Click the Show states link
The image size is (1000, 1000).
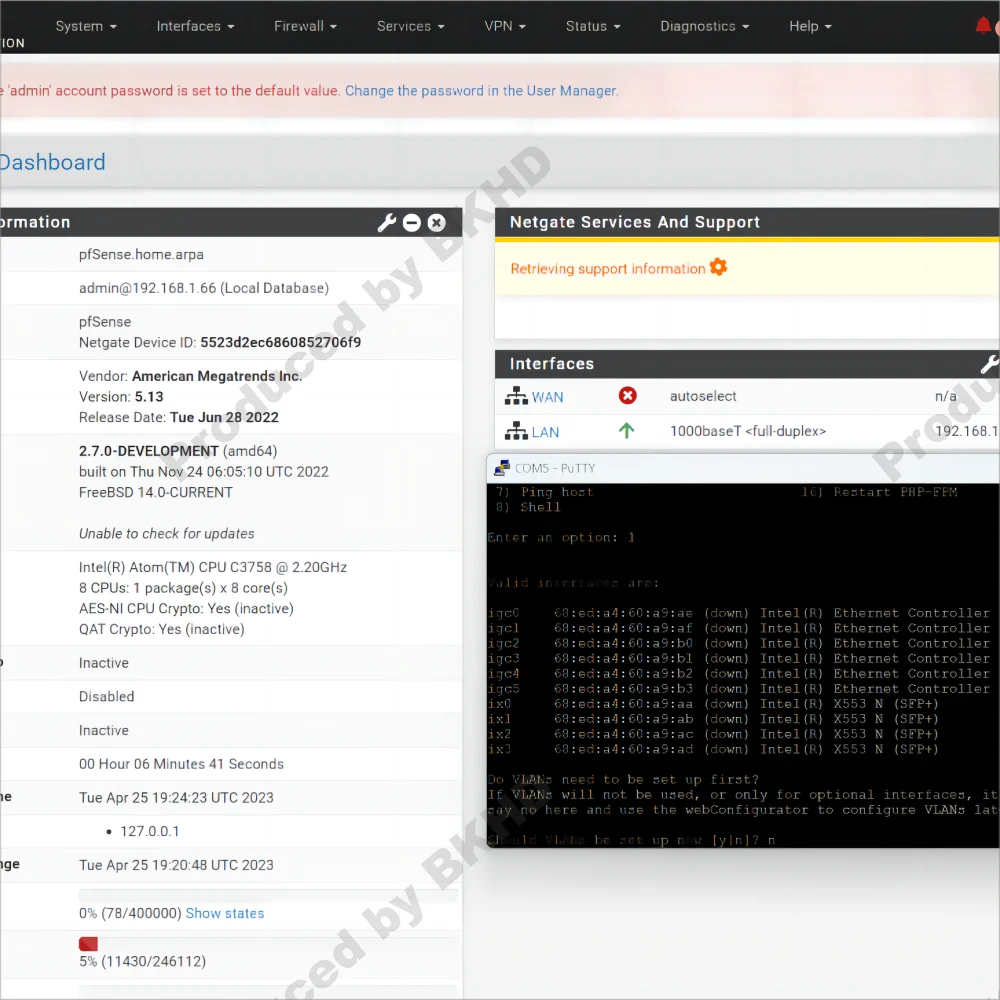click(x=224, y=913)
